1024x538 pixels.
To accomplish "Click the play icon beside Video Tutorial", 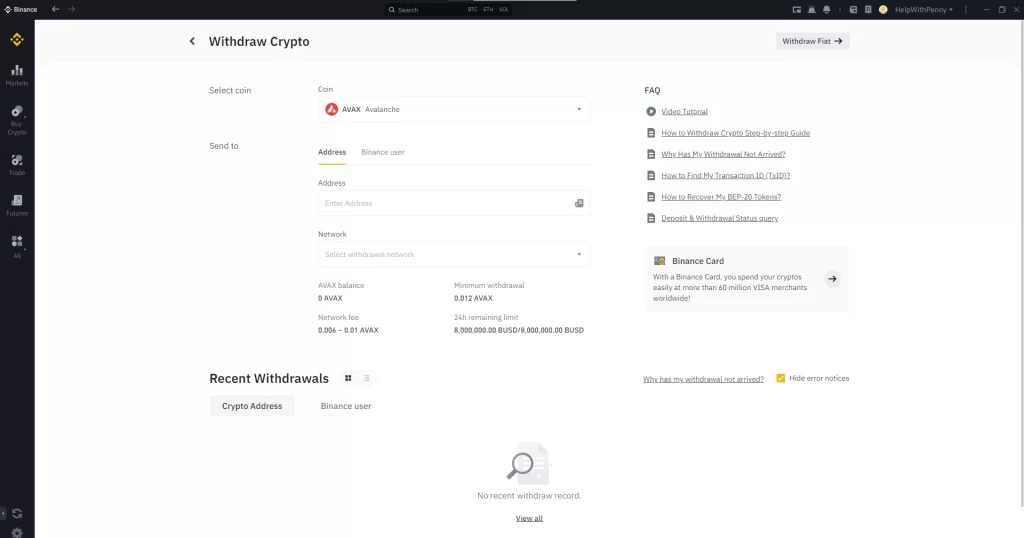I will pos(651,112).
